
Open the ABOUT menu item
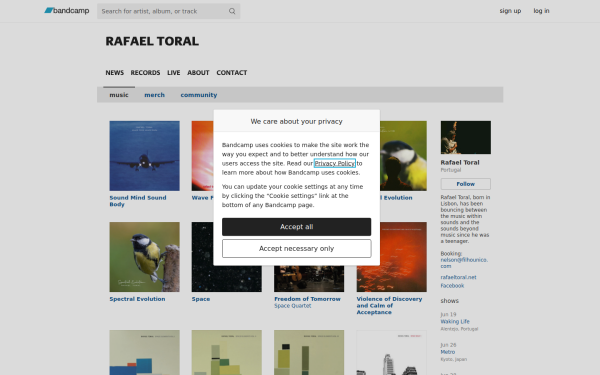(x=198, y=73)
